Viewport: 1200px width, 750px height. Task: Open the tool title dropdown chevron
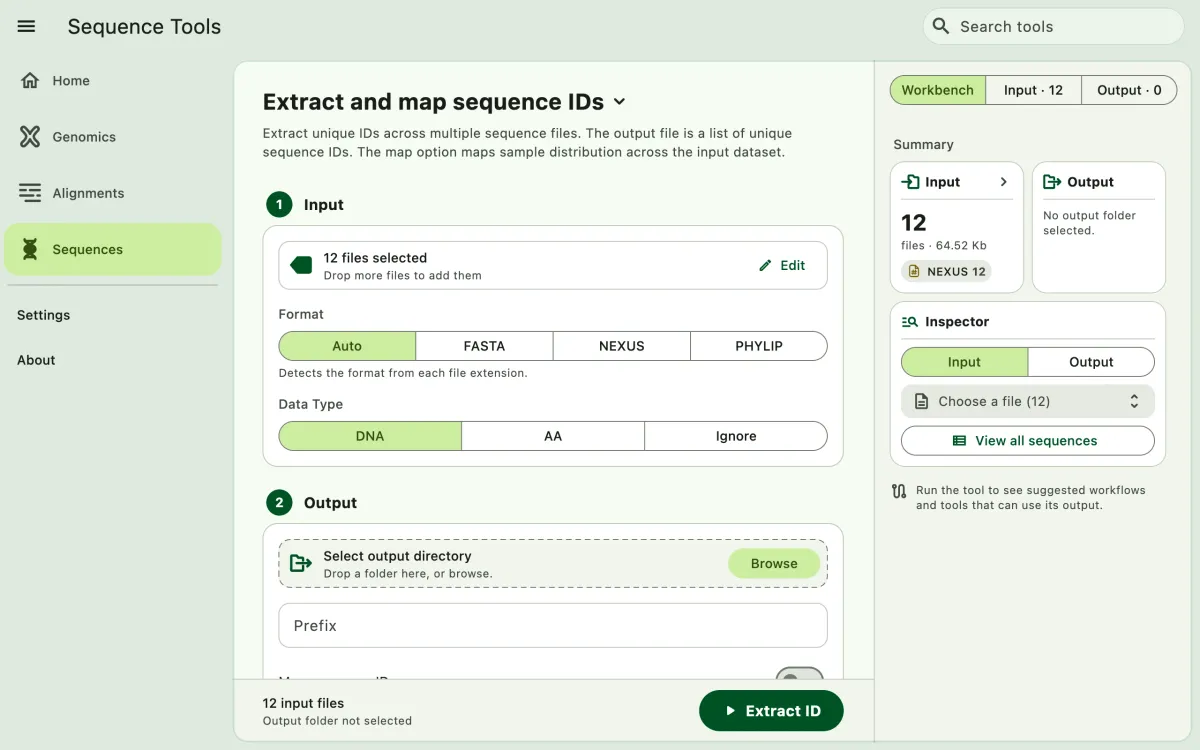[619, 102]
